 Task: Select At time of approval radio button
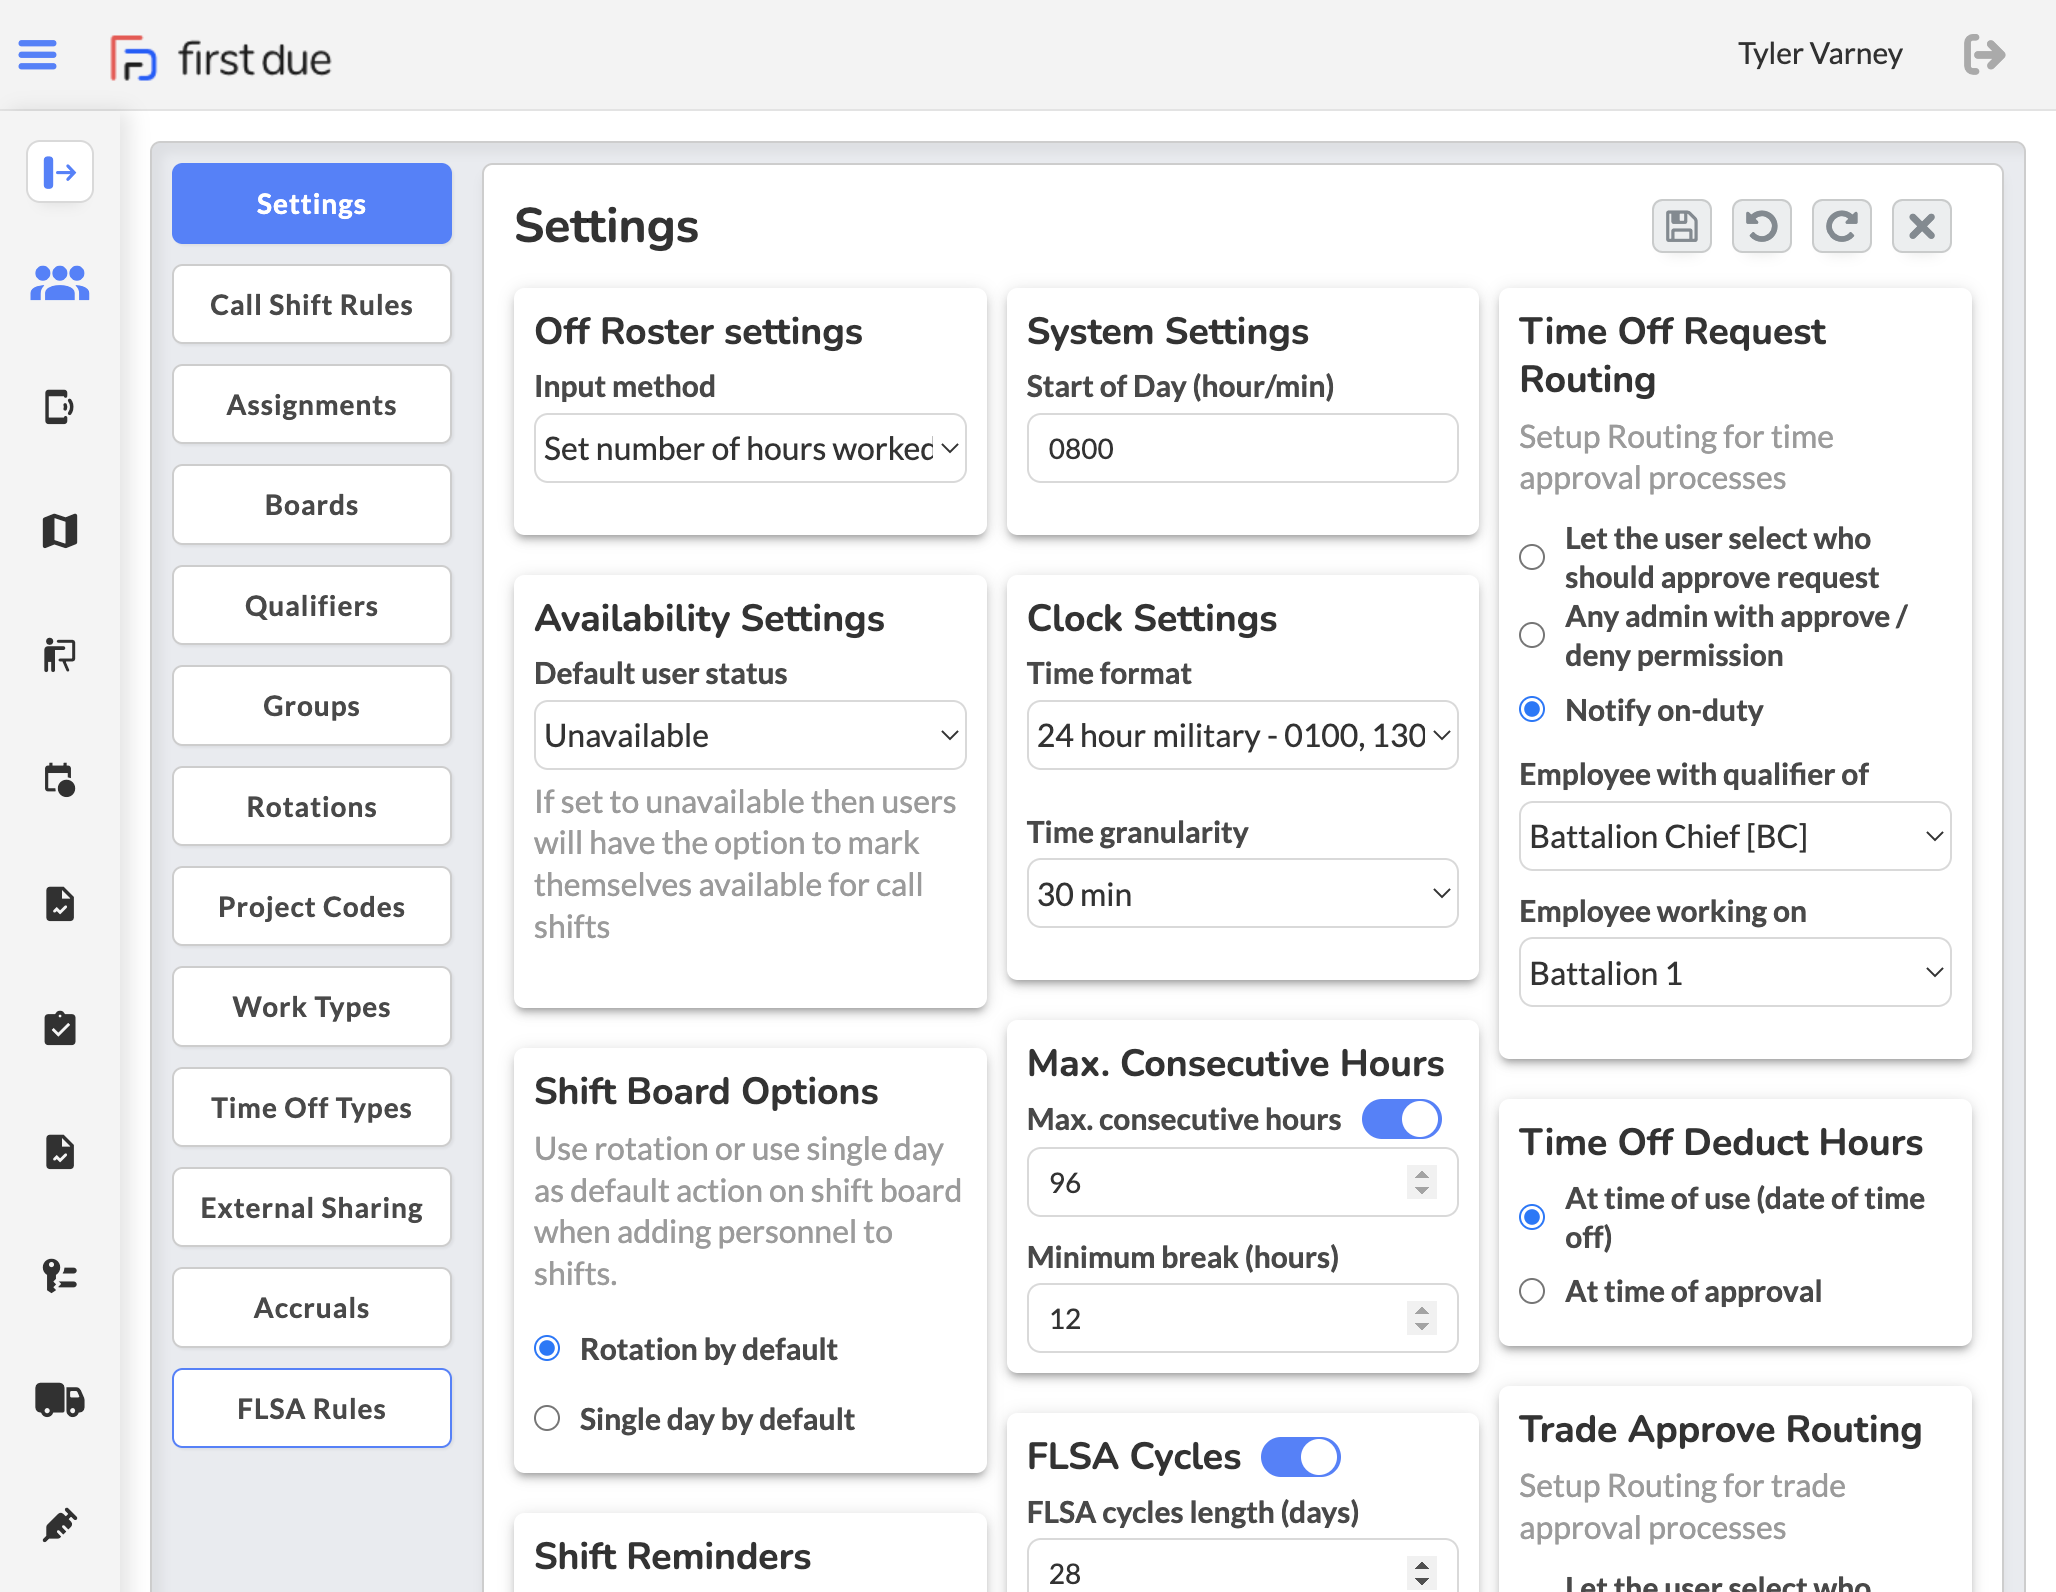click(x=1530, y=1290)
